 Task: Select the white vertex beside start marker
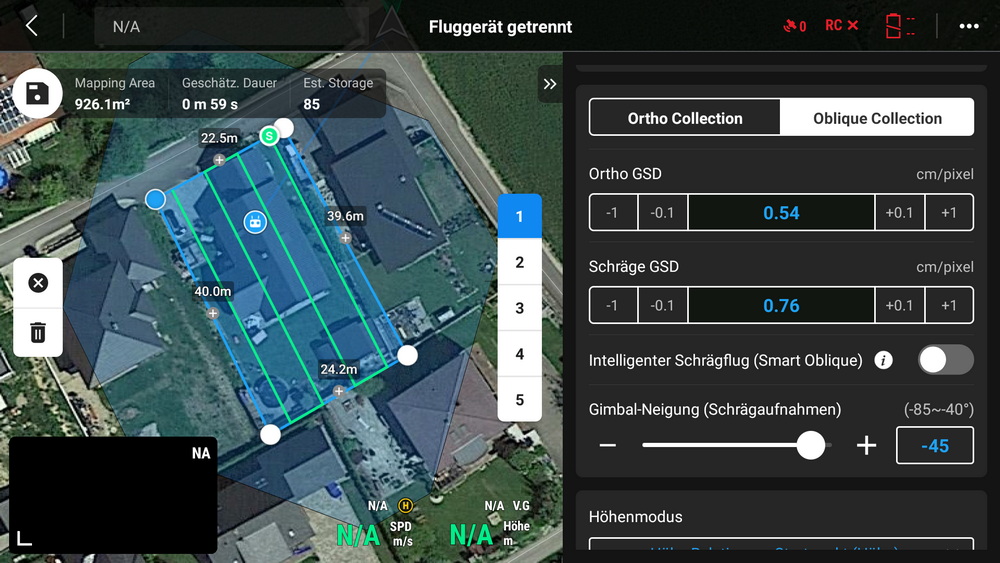(x=284, y=128)
